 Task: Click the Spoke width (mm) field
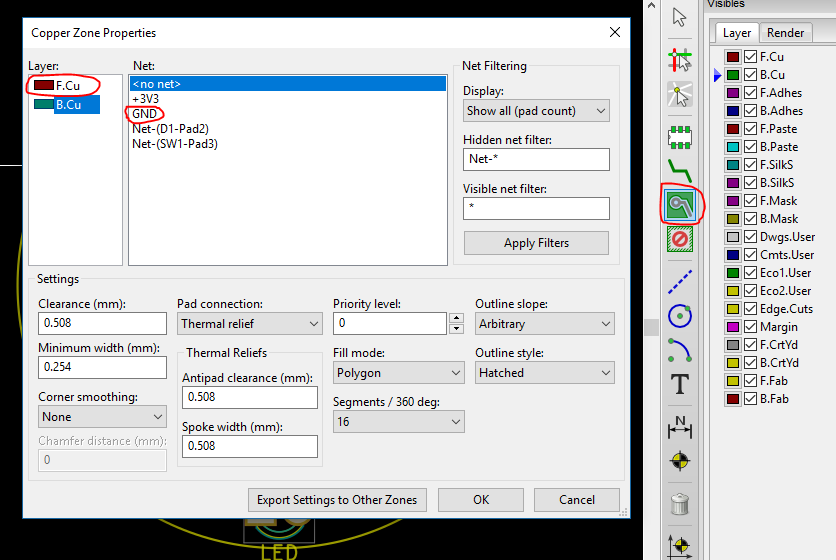click(250, 446)
